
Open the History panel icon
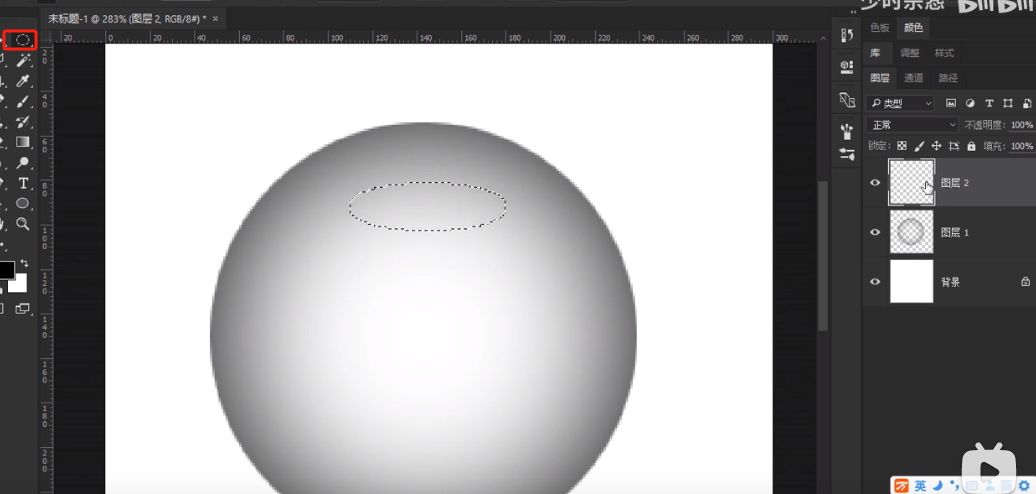[x=846, y=36]
